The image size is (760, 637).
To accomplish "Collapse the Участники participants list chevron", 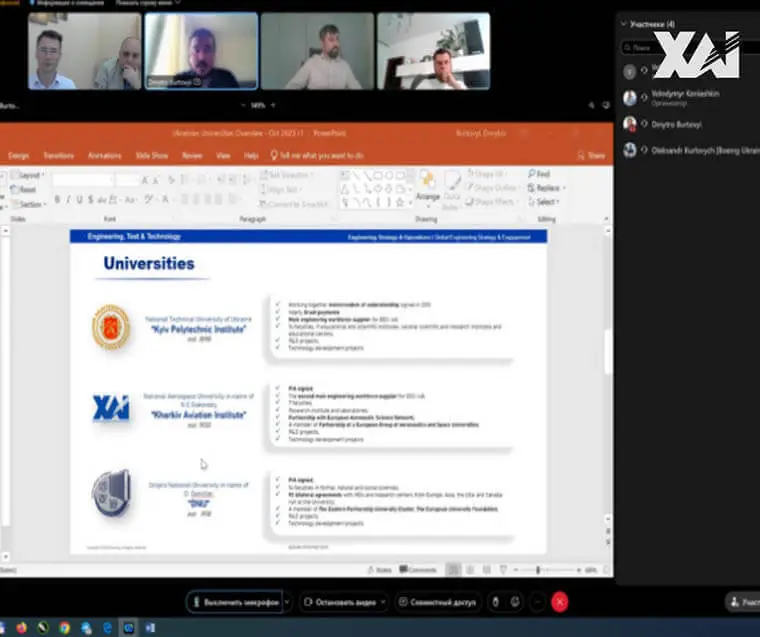I will (x=625, y=24).
